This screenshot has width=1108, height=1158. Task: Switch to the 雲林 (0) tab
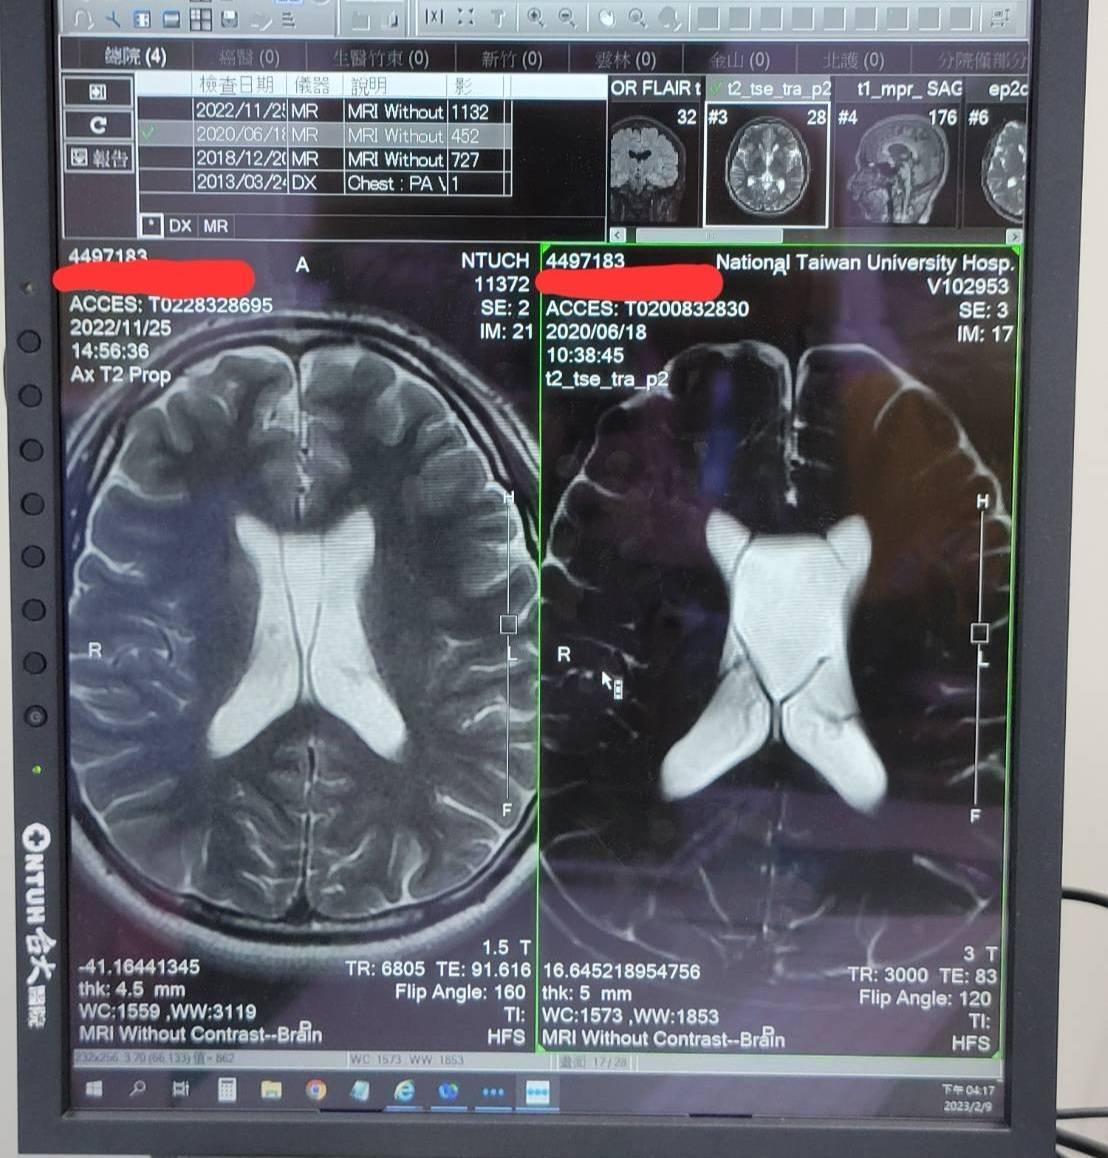coord(625,59)
